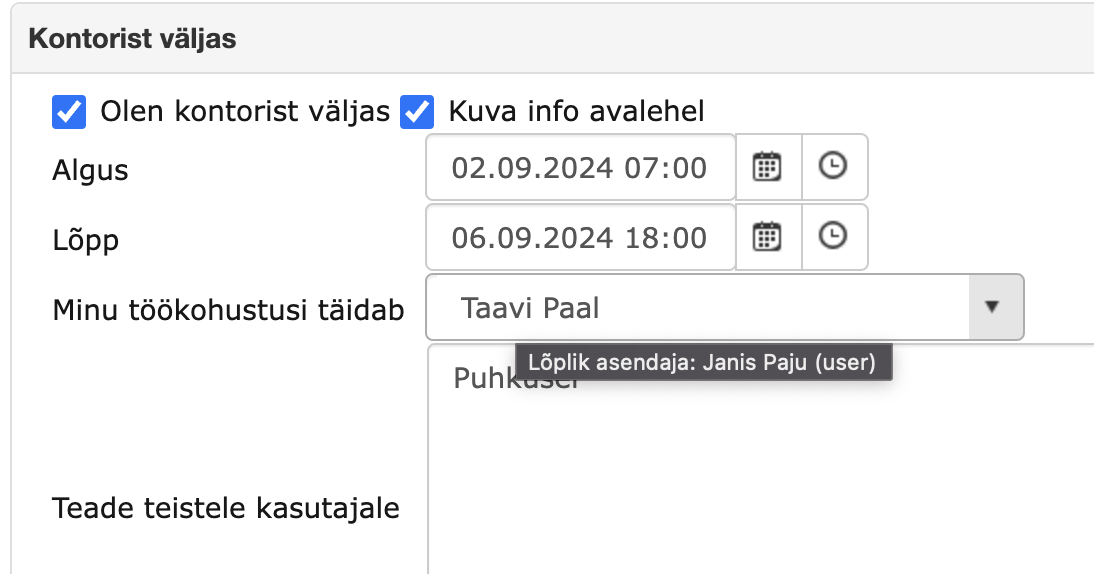Click the Kontorist väljas panel header
1094x574 pixels.
pos(553,39)
